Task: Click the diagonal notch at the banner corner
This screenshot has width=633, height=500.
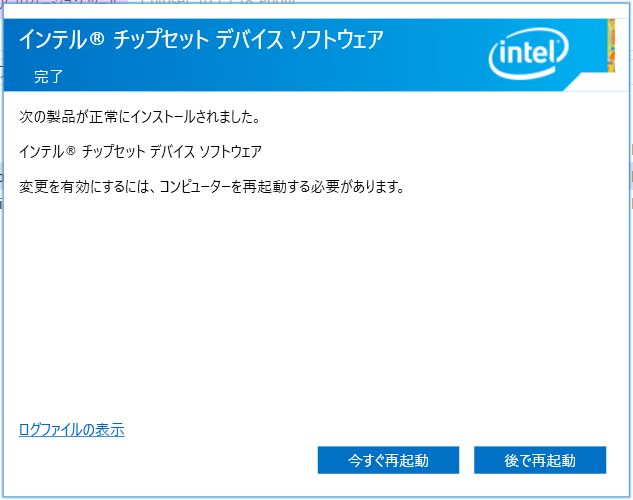Action: click(x=575, y=84)
